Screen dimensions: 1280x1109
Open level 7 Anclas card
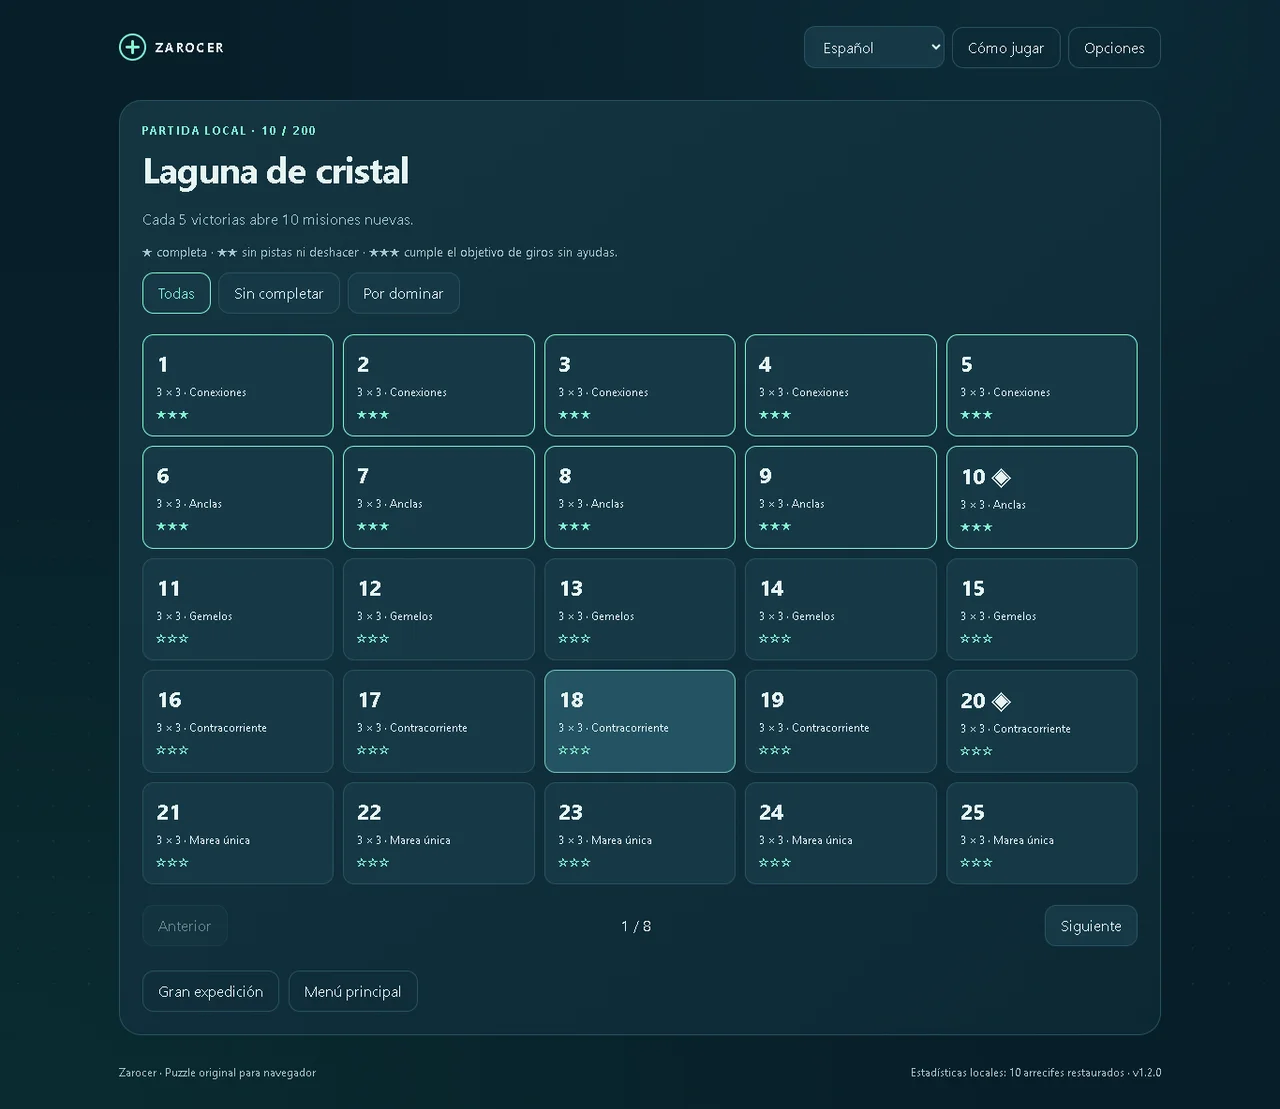coord(439,497)
